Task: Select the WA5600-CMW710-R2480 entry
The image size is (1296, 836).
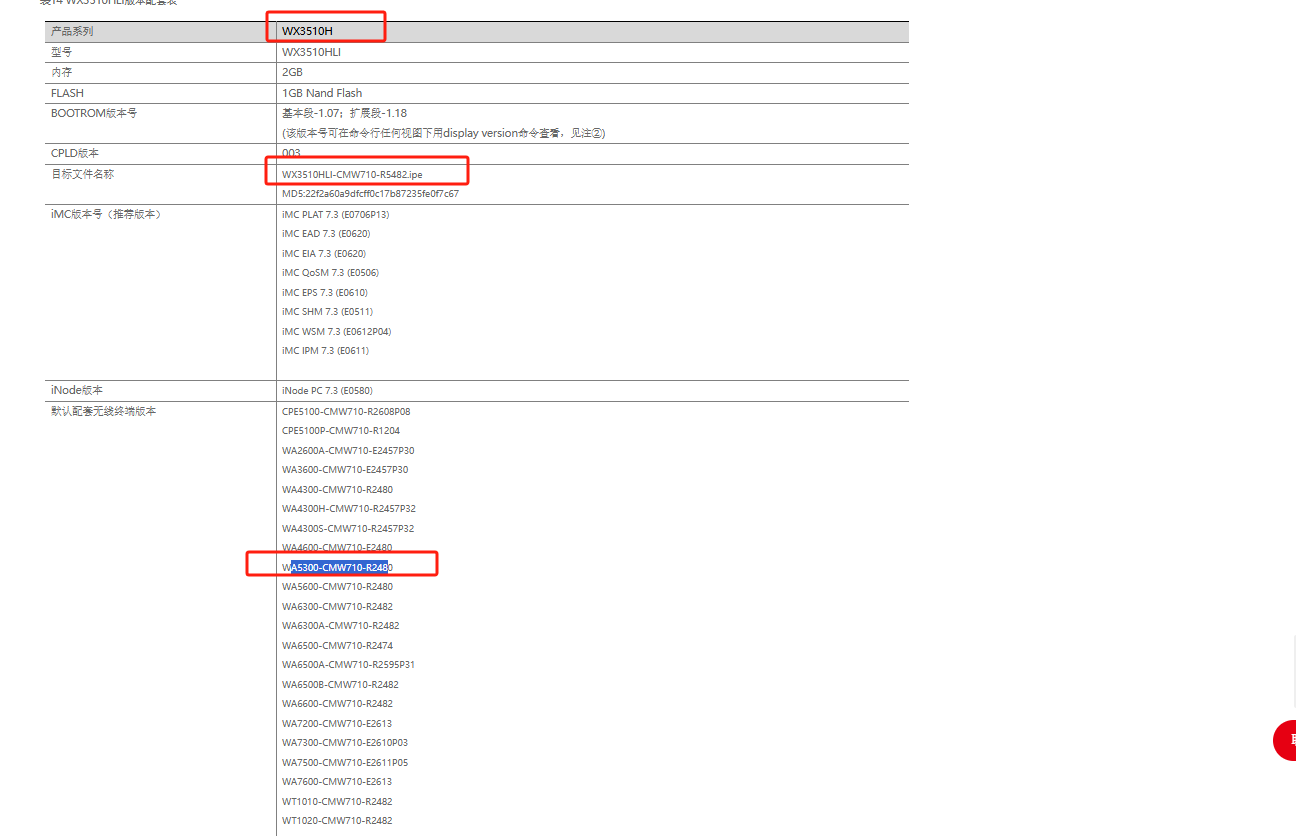Action: point(337,587)
